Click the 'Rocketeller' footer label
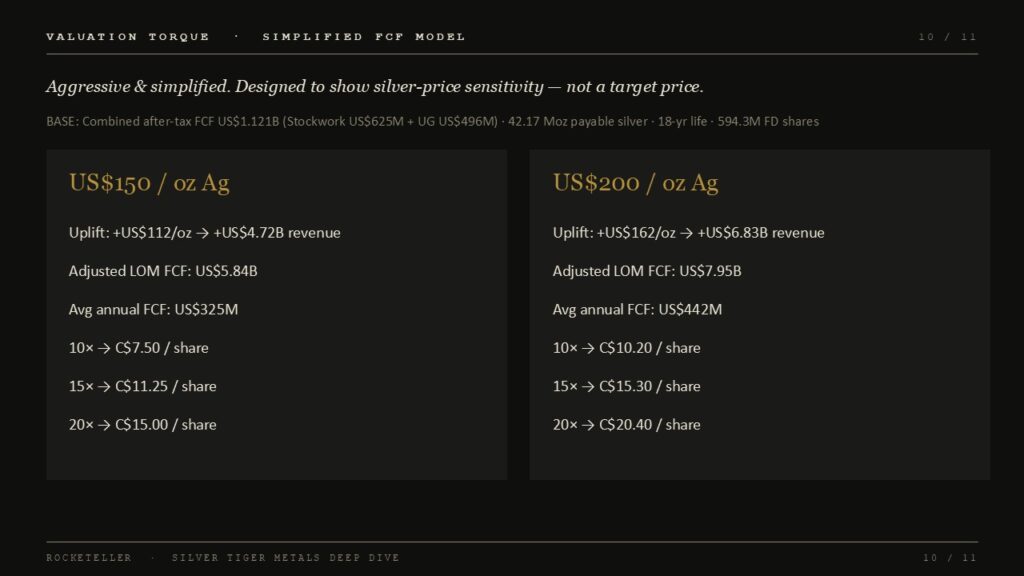 tap(89, 558)
